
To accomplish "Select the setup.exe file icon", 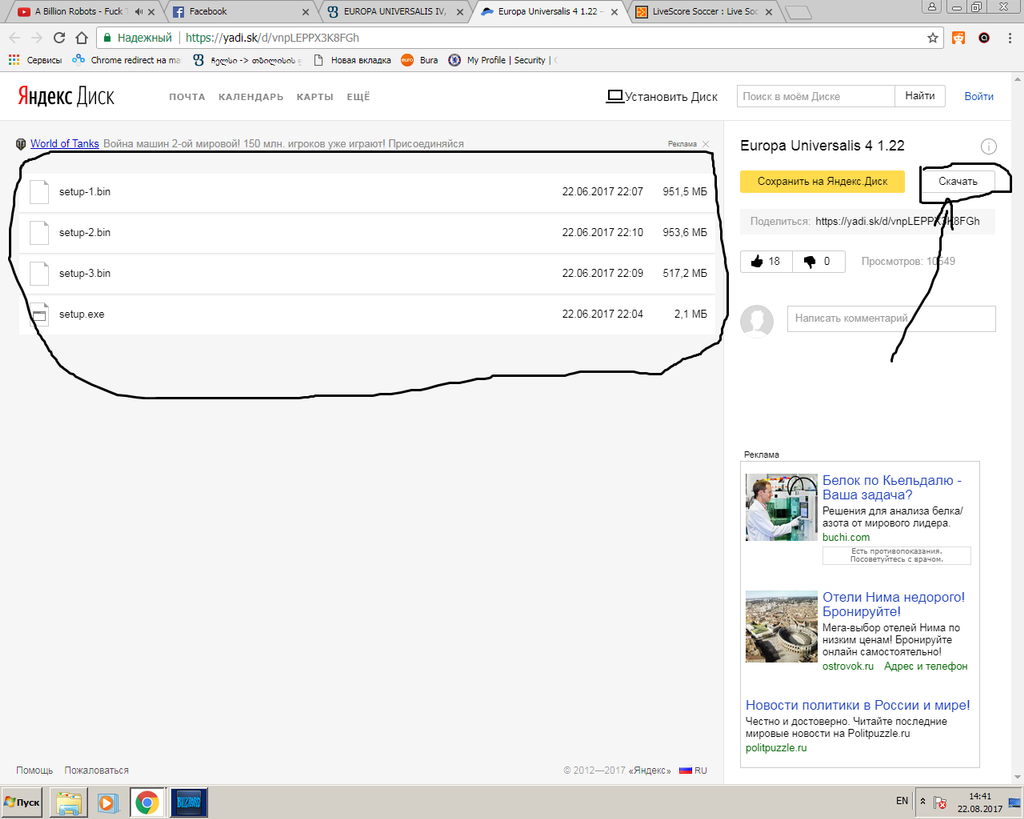I will click(x=39, y=314).
